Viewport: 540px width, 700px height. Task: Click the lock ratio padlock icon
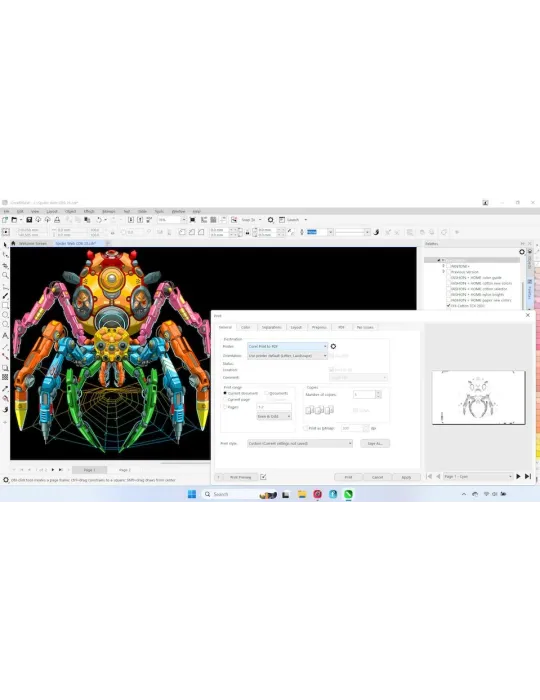247,233
